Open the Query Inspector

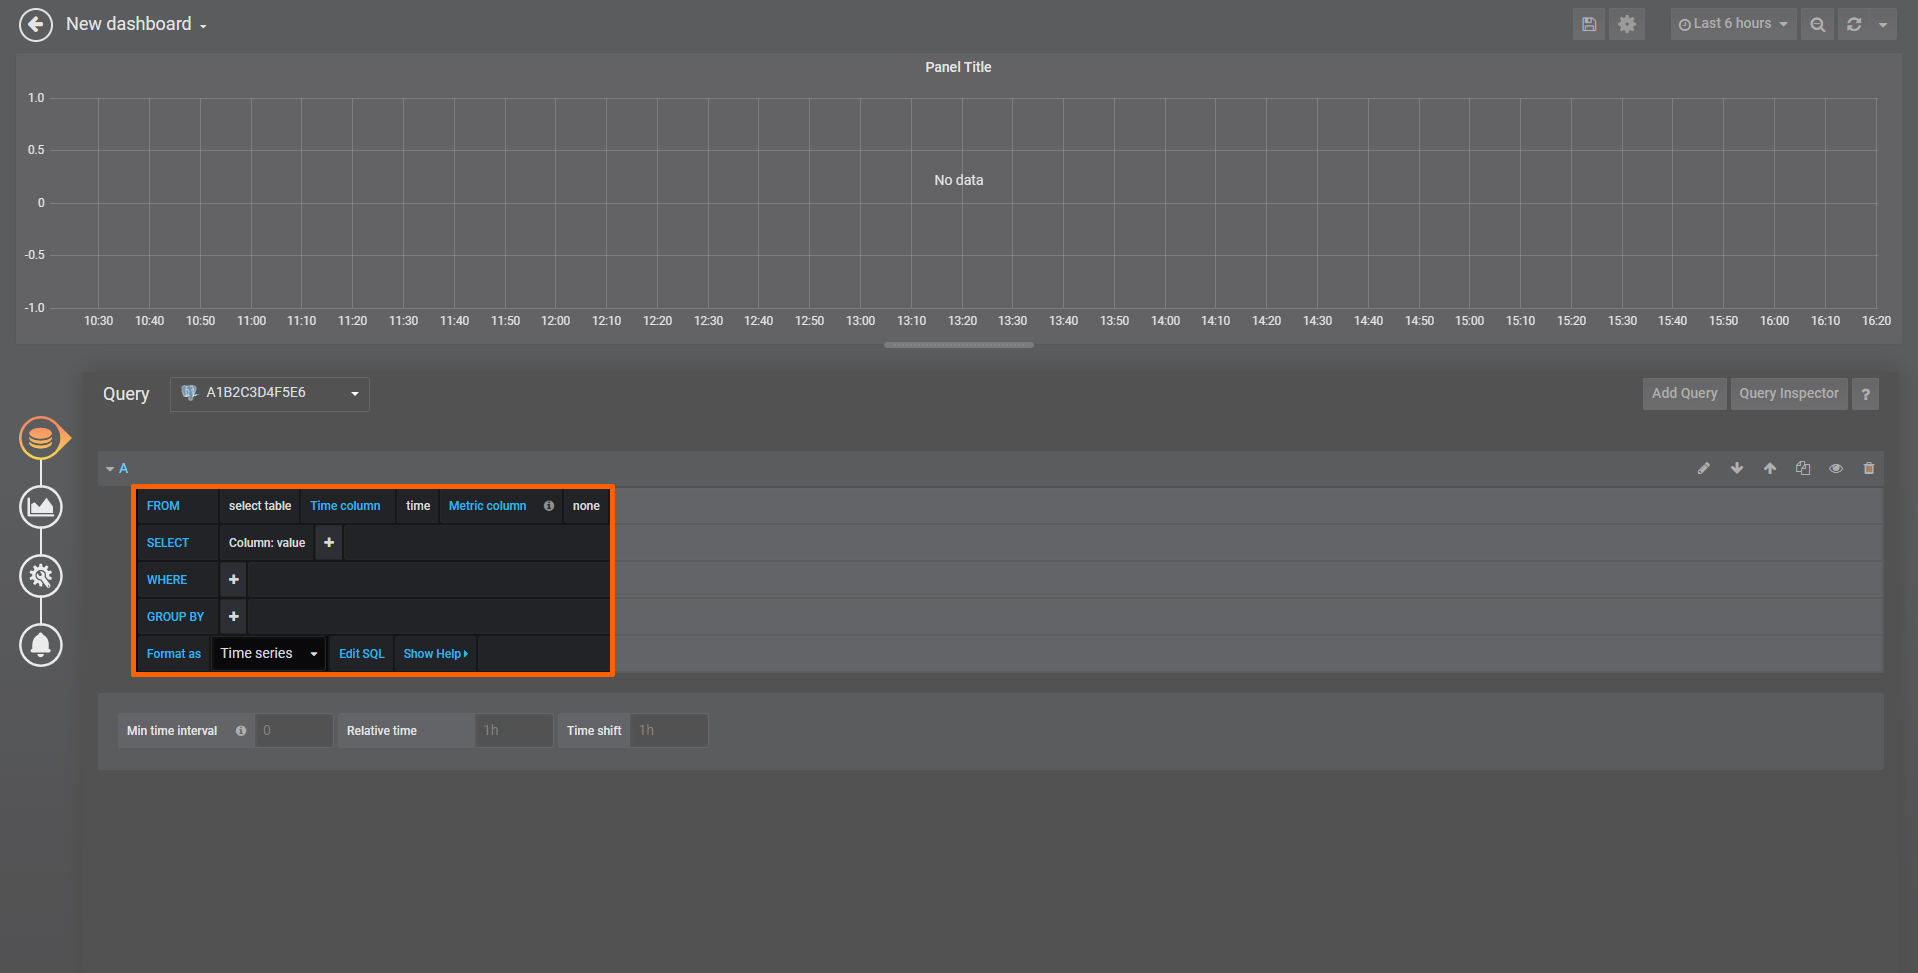coord(1788,393)
